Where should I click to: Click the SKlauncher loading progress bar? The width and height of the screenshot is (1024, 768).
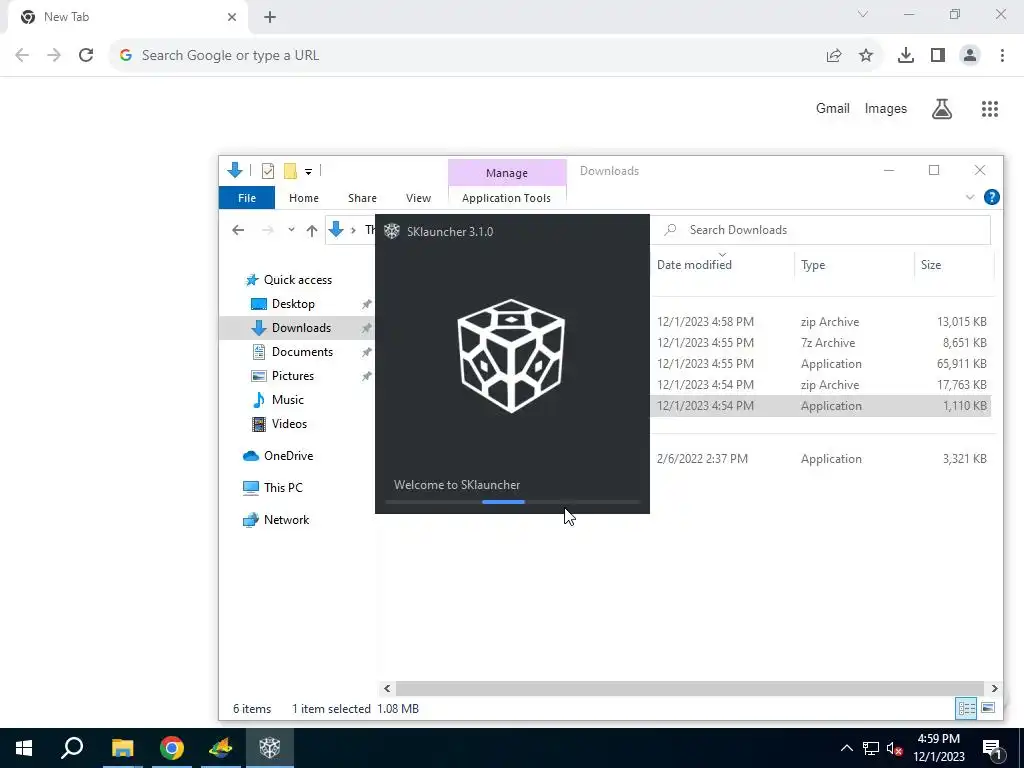tap(512, 502)
